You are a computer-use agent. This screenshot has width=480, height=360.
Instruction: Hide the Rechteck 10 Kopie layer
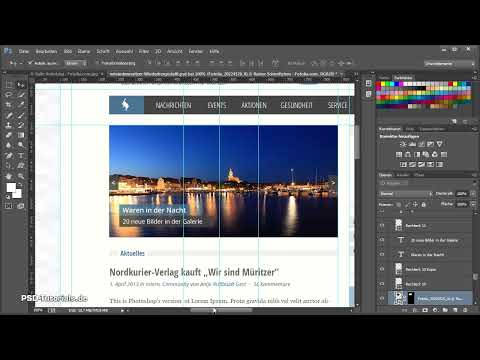point(382,269)
